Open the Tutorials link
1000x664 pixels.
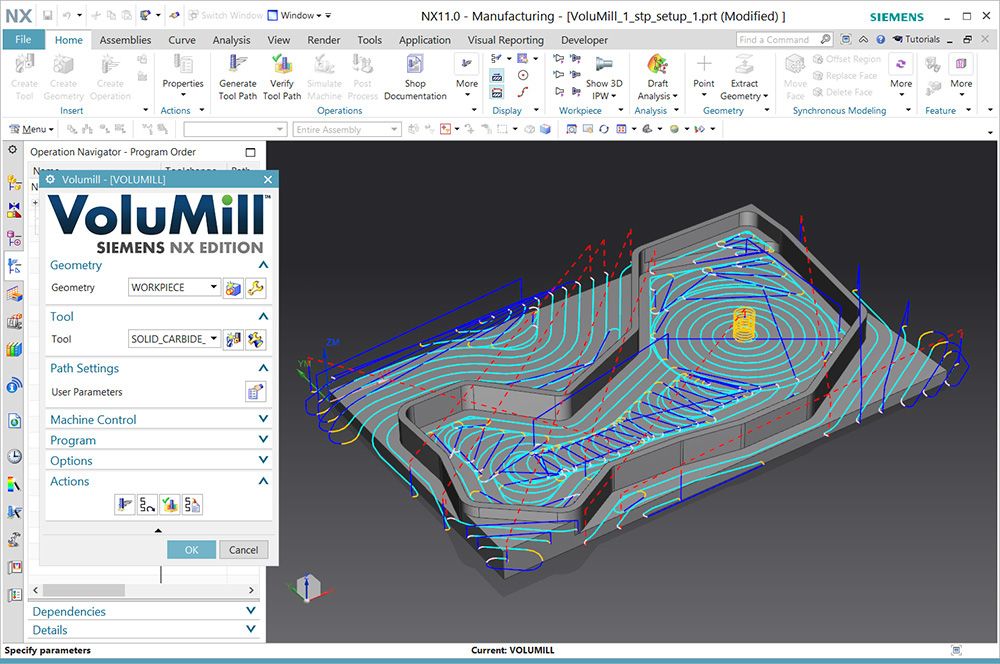point(916,40)
